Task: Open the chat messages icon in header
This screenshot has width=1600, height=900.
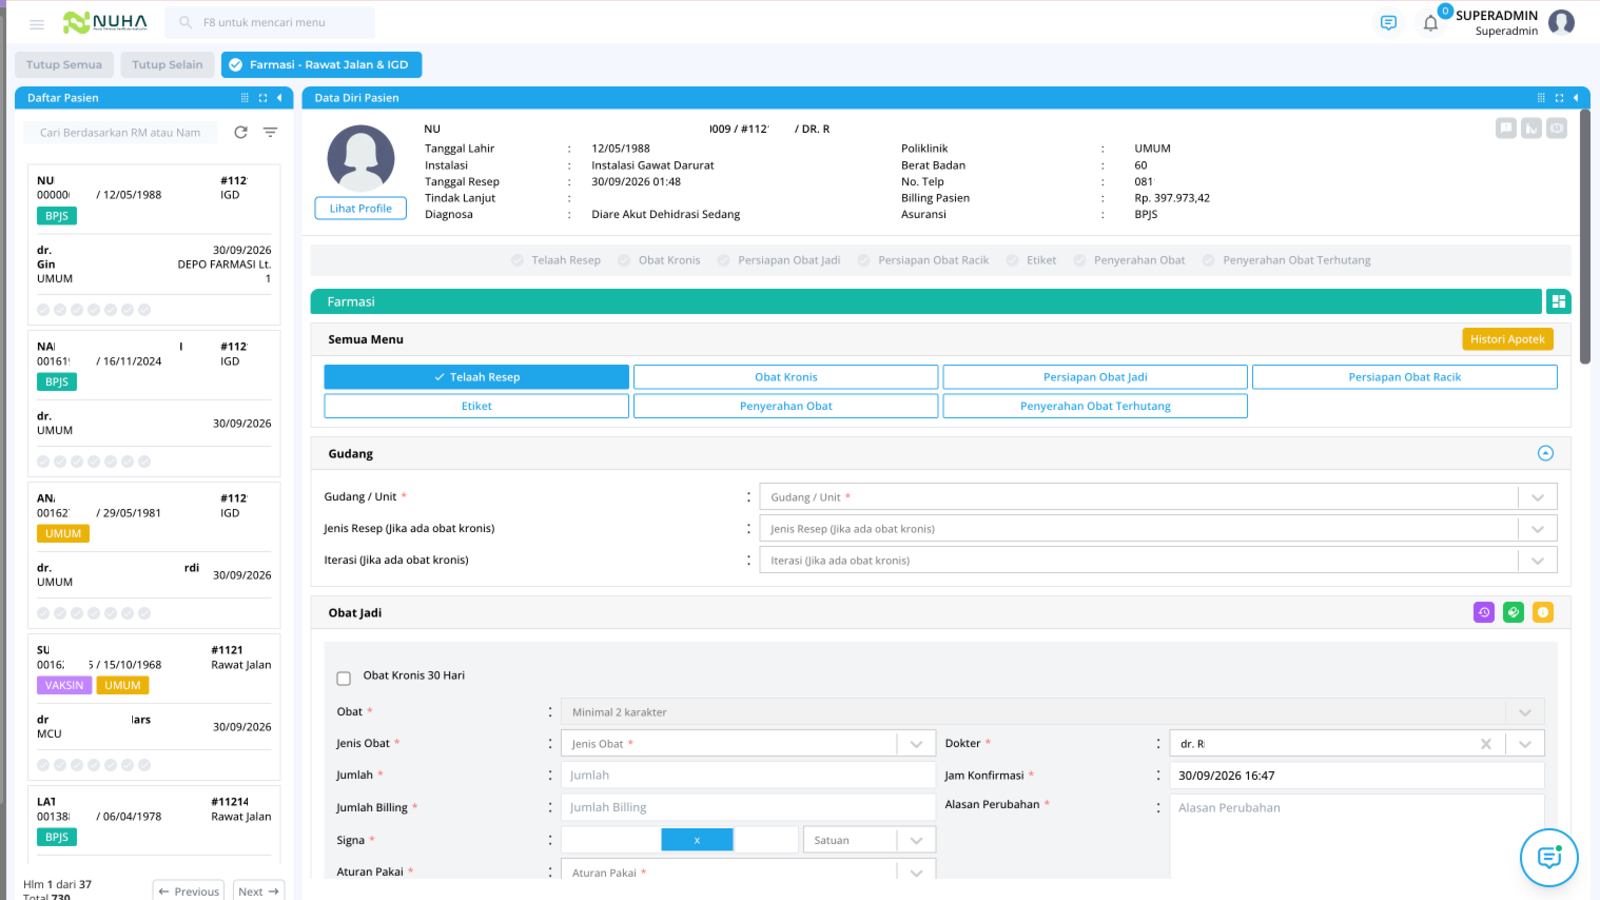Action: (1388, 23)
